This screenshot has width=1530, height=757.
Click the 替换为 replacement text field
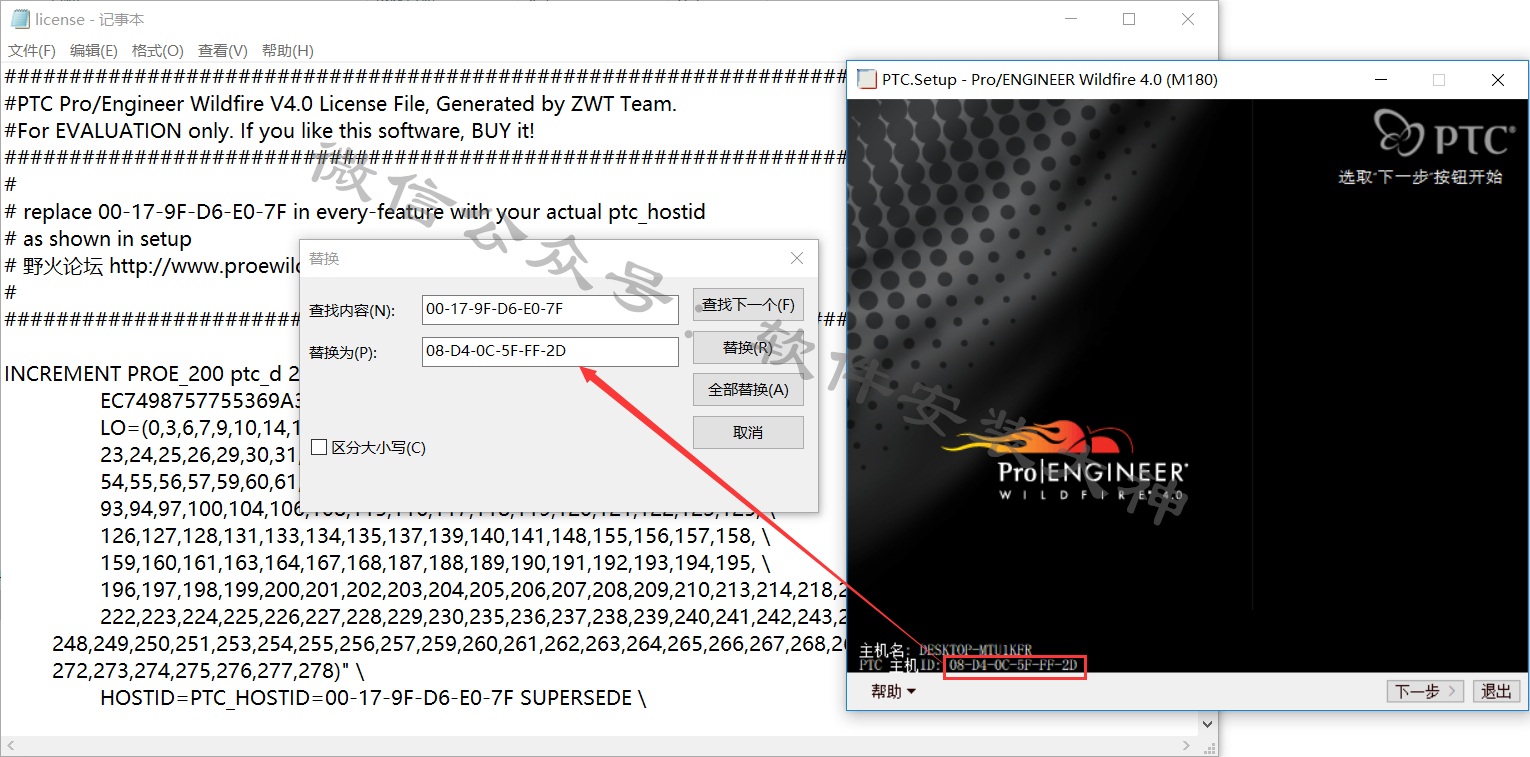[x=550, y=352]
